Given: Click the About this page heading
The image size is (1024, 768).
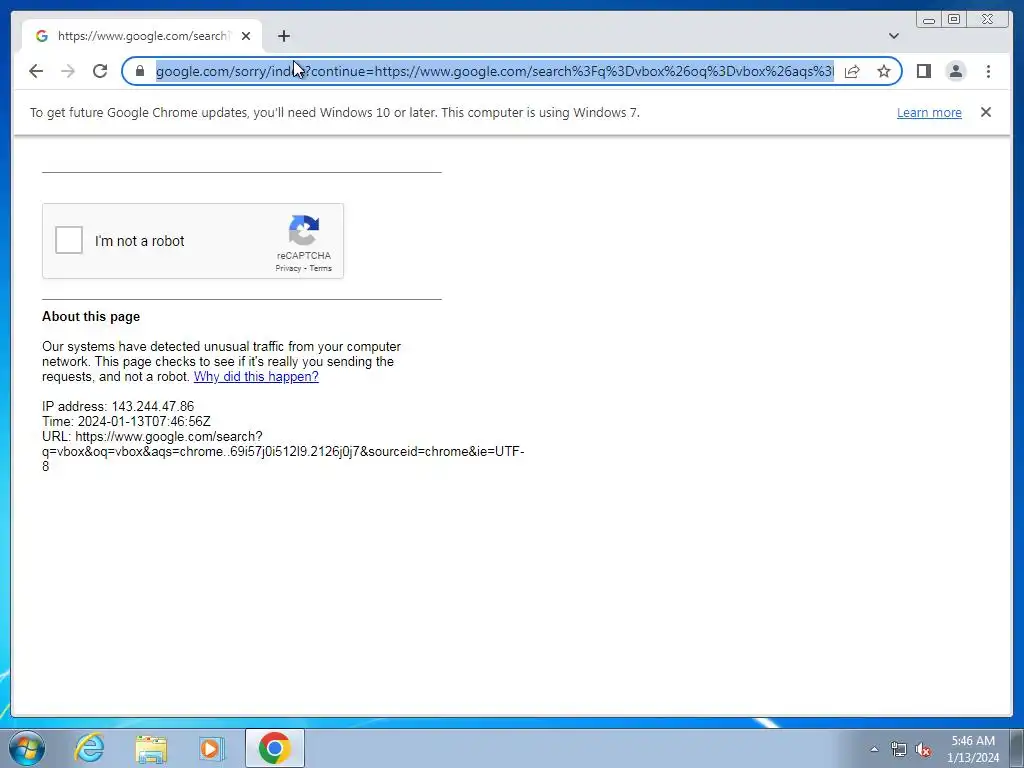Looking at the screenshot, I should pyautogui.click(x=91, y=317).
